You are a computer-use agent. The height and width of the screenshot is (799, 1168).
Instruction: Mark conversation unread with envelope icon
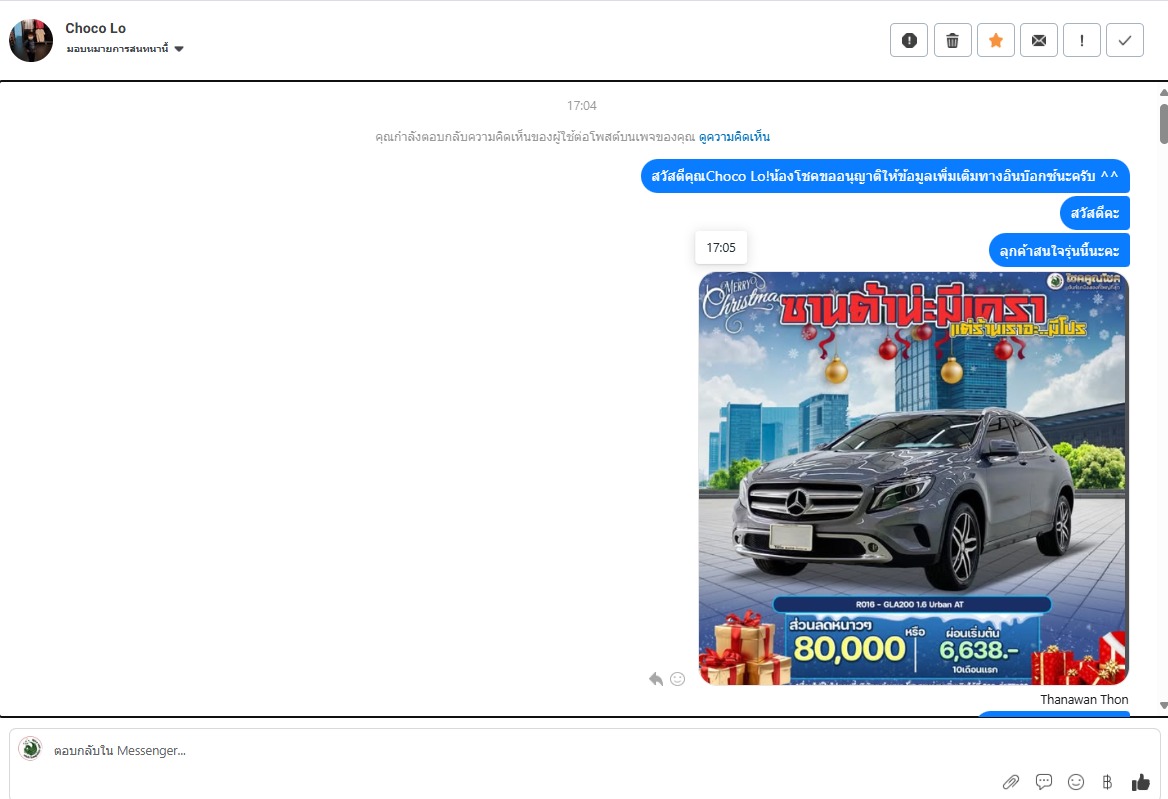pyautogui.click(x=1038, y=40)
